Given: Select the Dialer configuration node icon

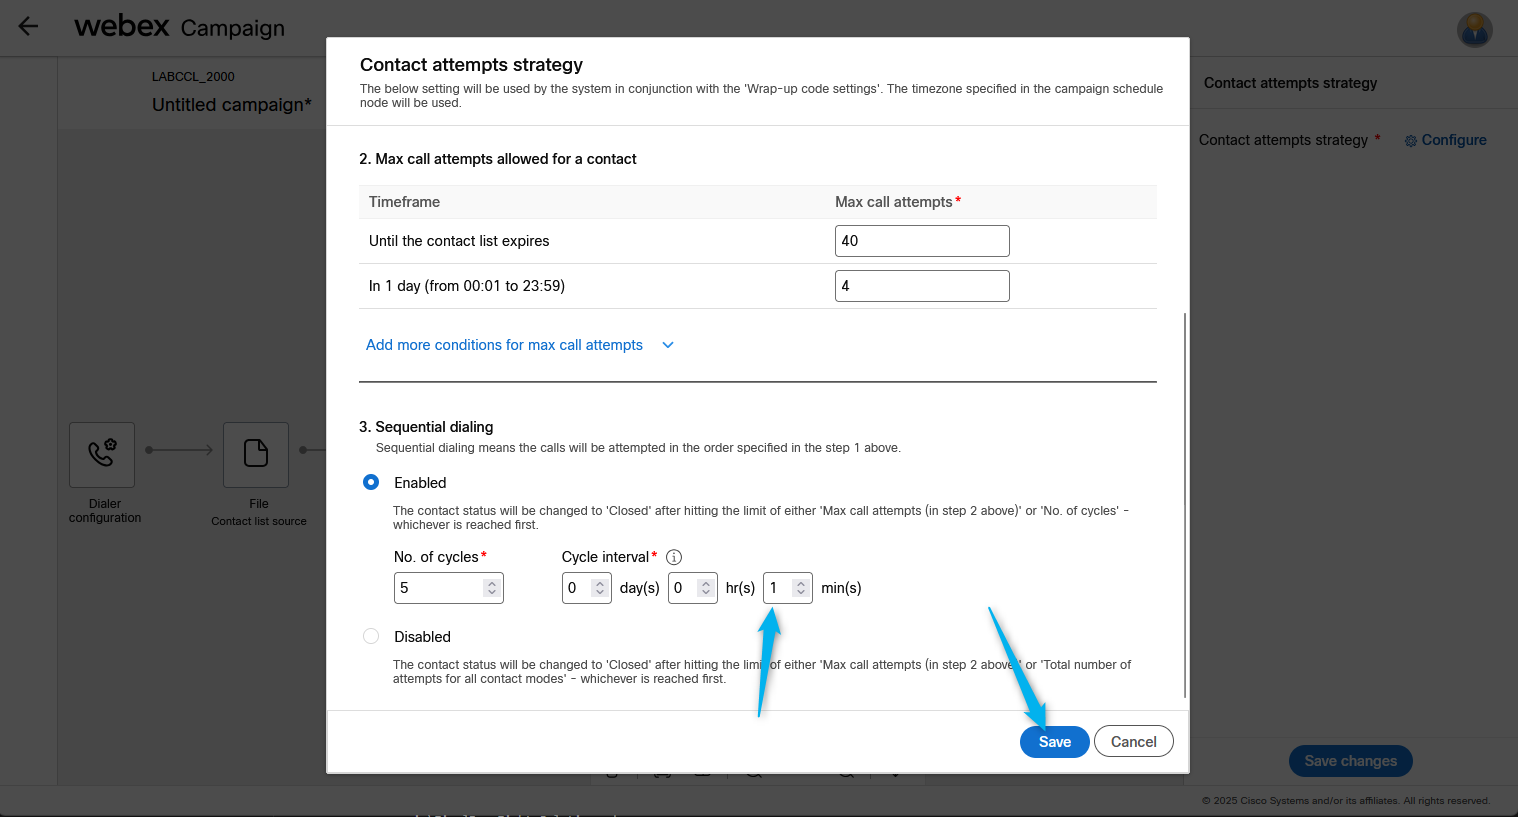Looking at the screenshot, I should (x=102, y=454).
